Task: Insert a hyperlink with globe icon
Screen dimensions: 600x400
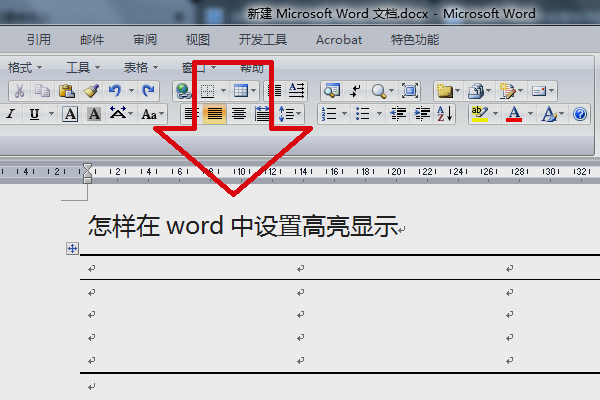Action: click(183, 91)
